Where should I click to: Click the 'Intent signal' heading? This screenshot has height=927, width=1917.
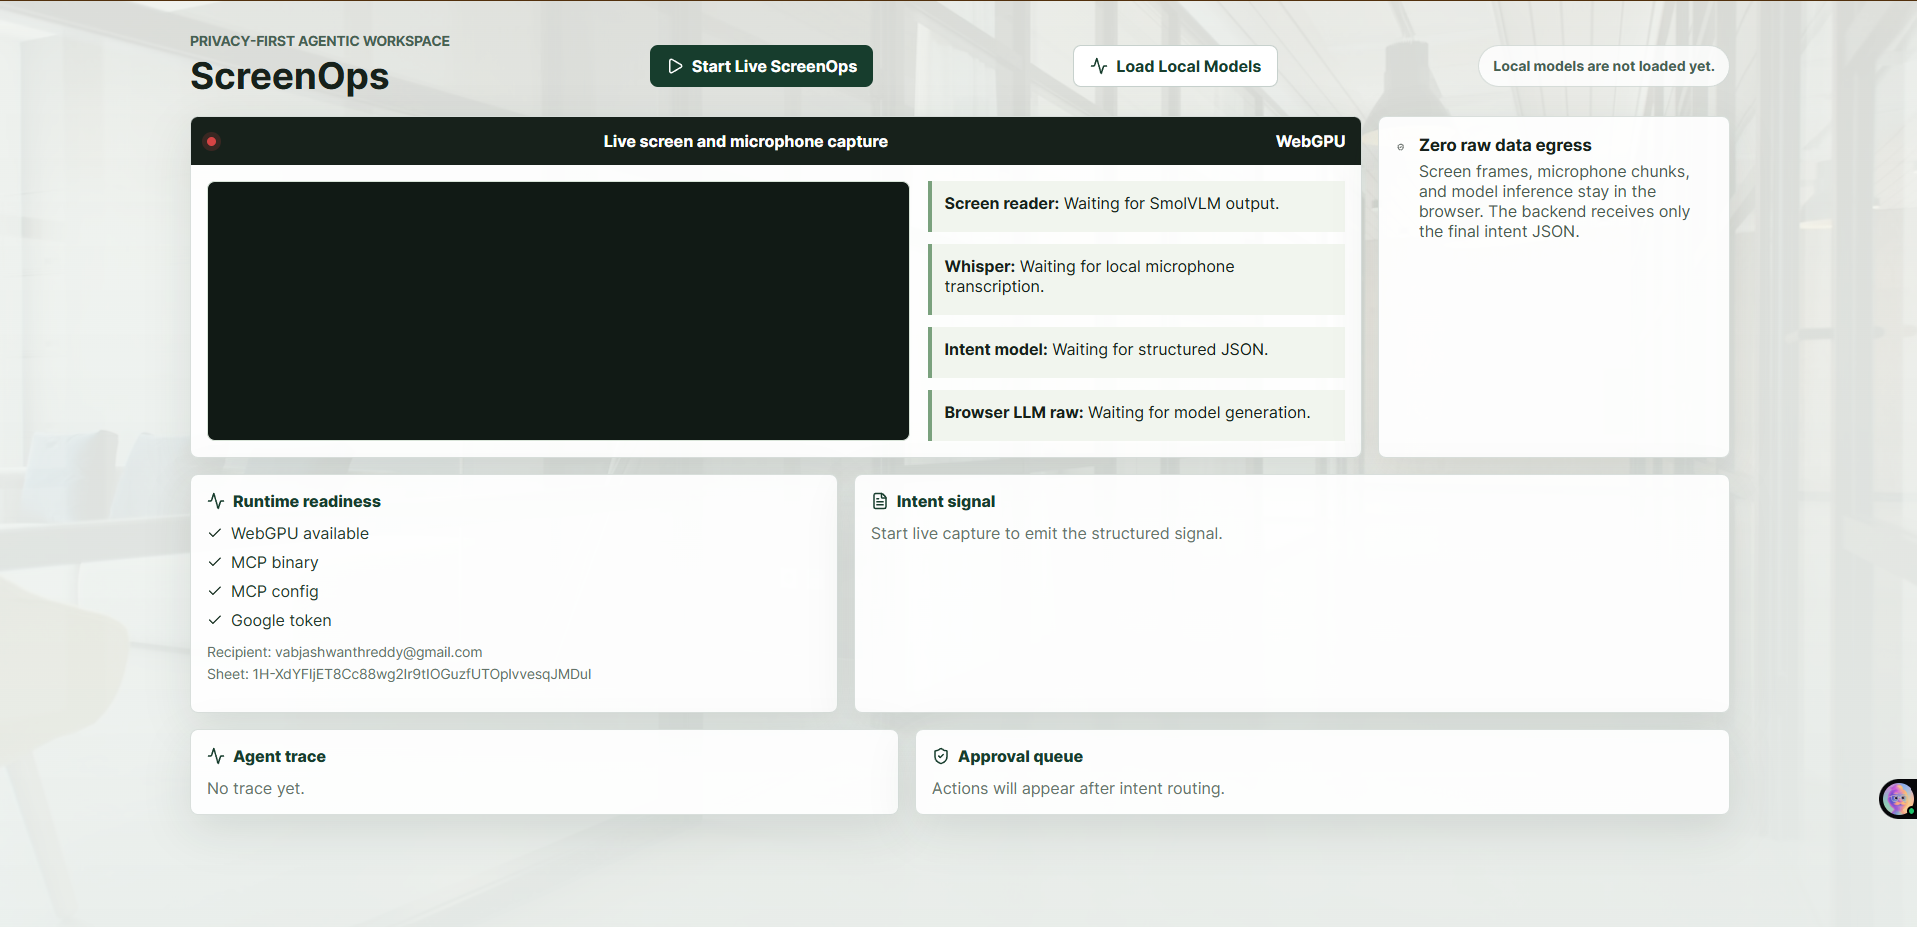[946, 501]
